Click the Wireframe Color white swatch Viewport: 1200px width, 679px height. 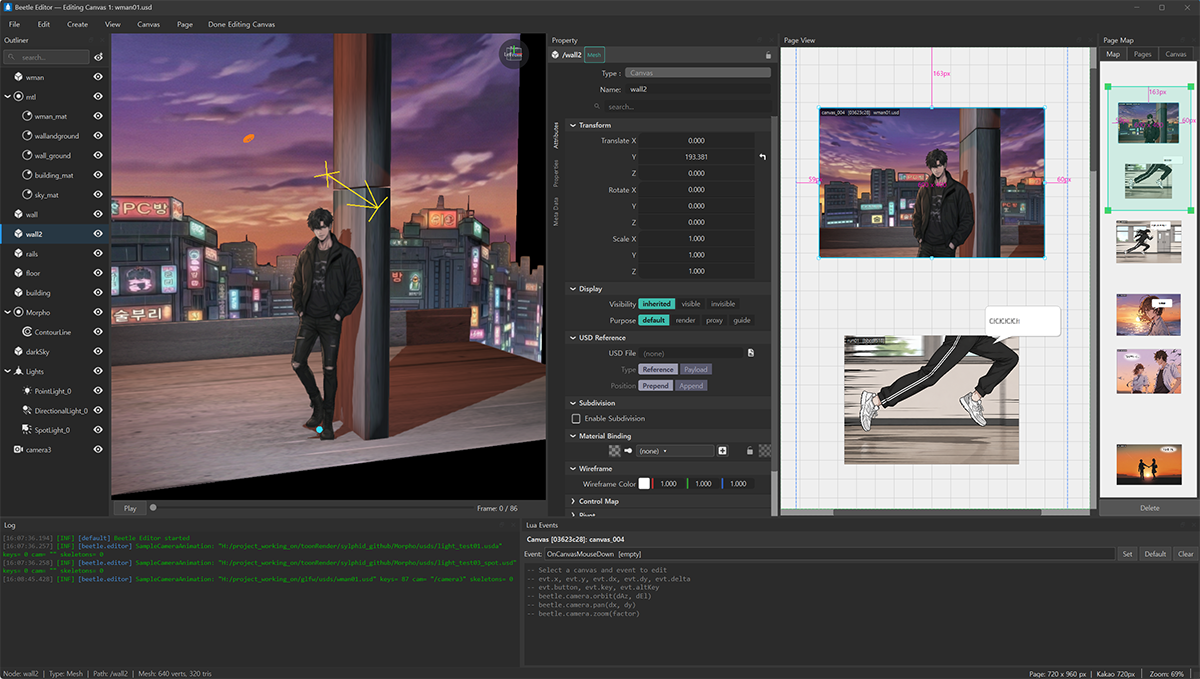[x=645, y=483]
